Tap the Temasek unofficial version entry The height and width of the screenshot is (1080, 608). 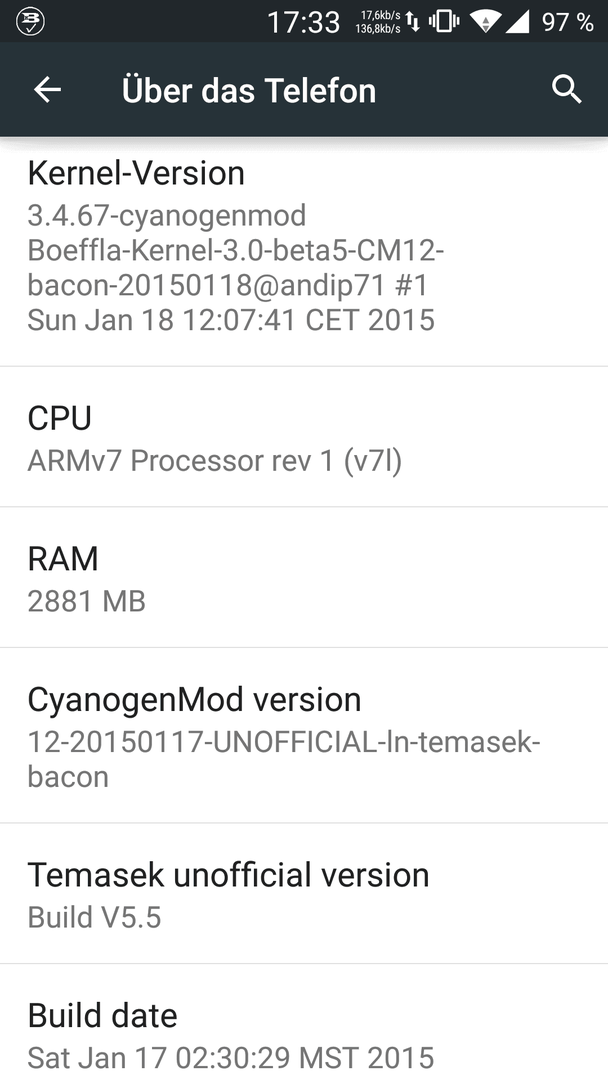[x=304, y=893]
